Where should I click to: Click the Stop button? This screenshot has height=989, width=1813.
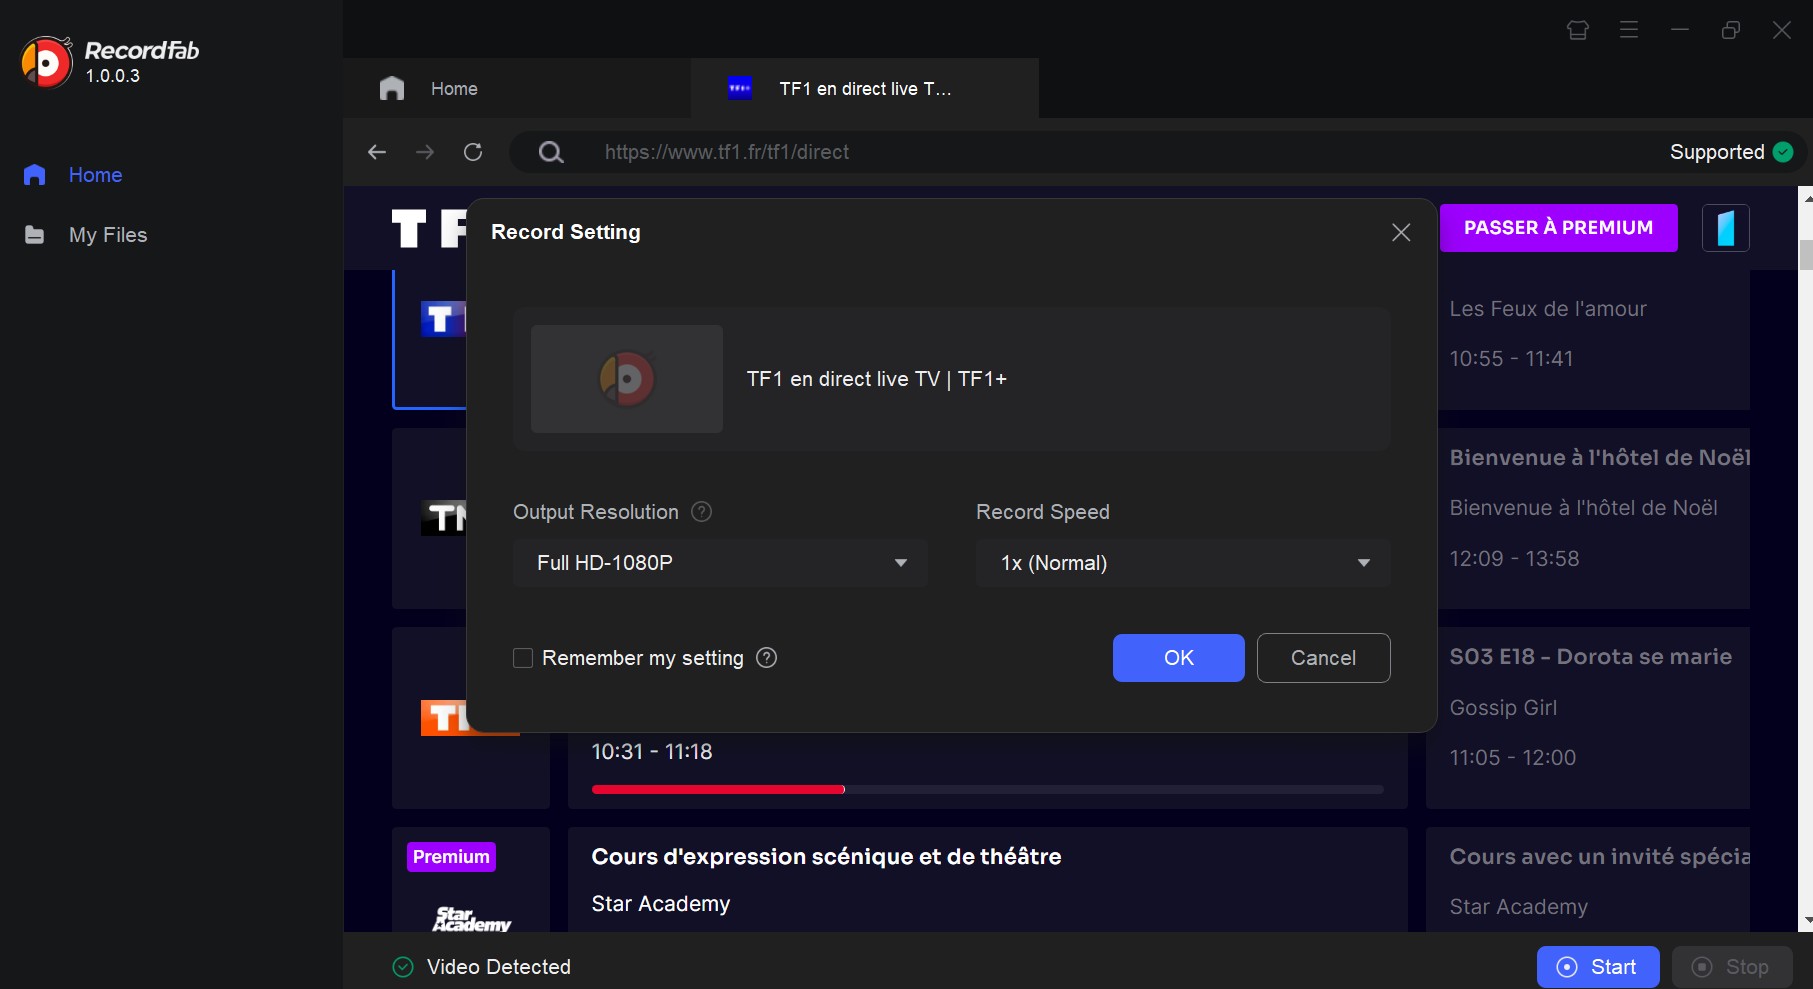1732,967
